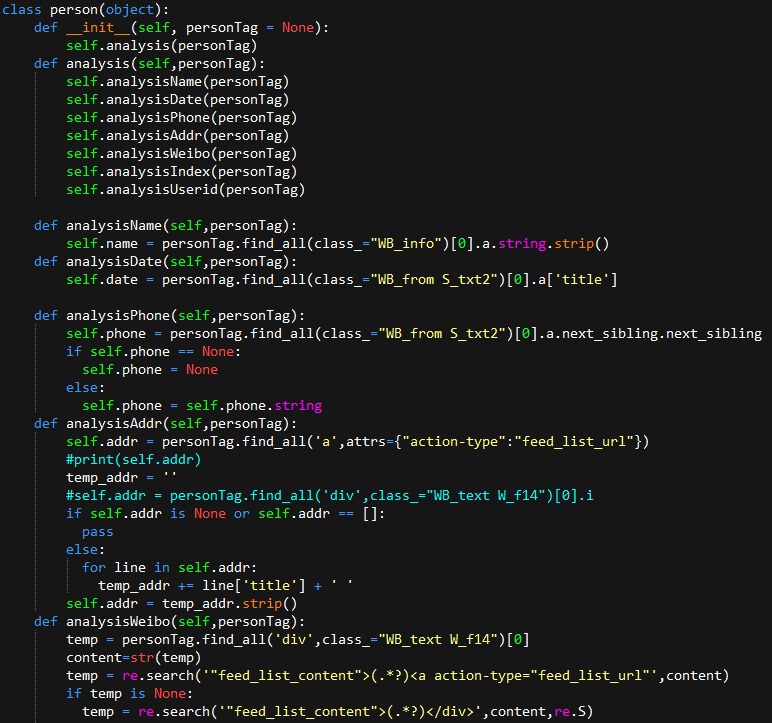
Task: Click "temp_addr += line['title']" line
Action: [225, 586]
